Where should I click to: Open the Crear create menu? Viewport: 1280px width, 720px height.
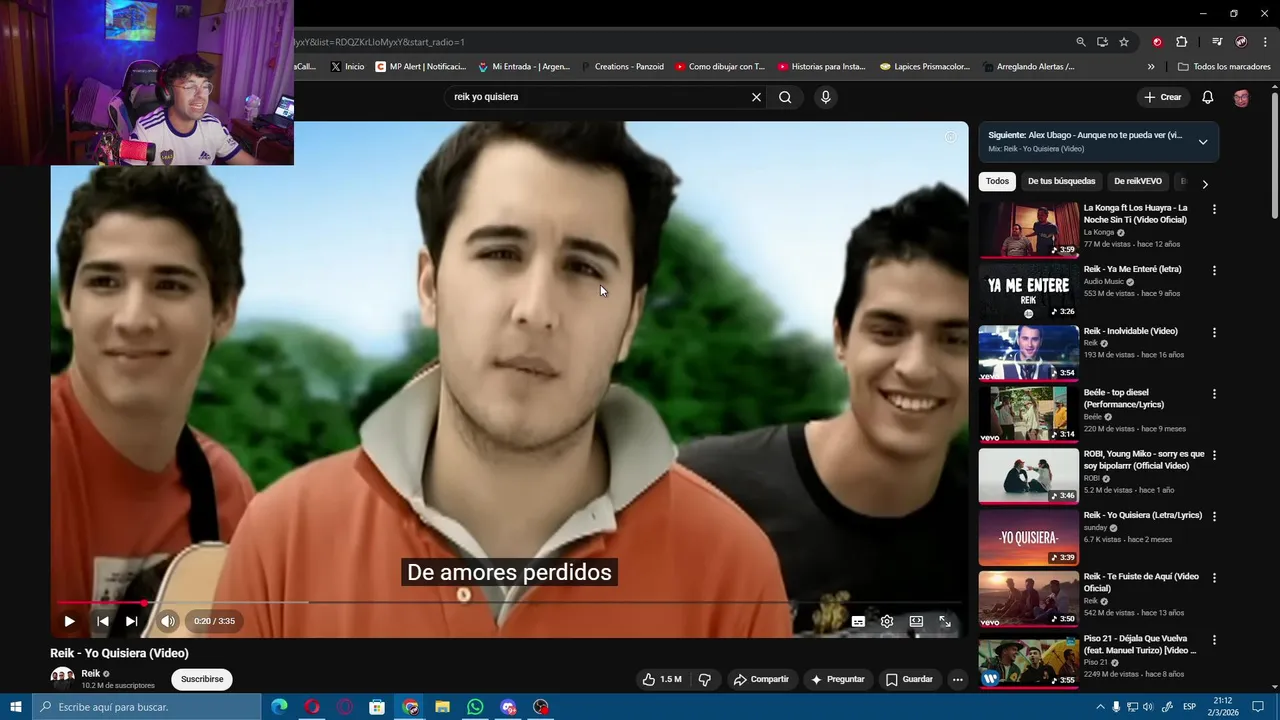pos(1163,97)
